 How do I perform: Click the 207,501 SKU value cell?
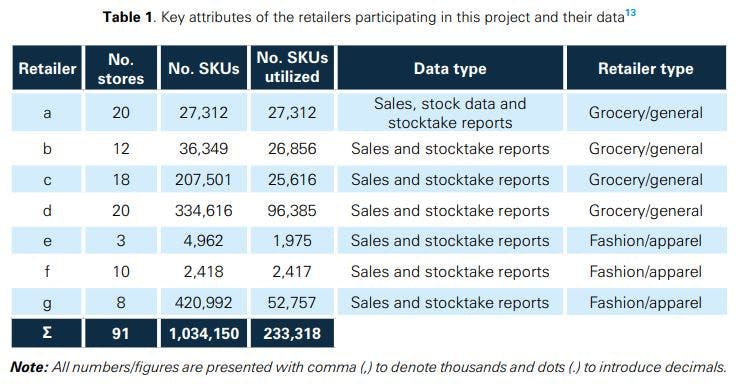(x=203, y=179)
